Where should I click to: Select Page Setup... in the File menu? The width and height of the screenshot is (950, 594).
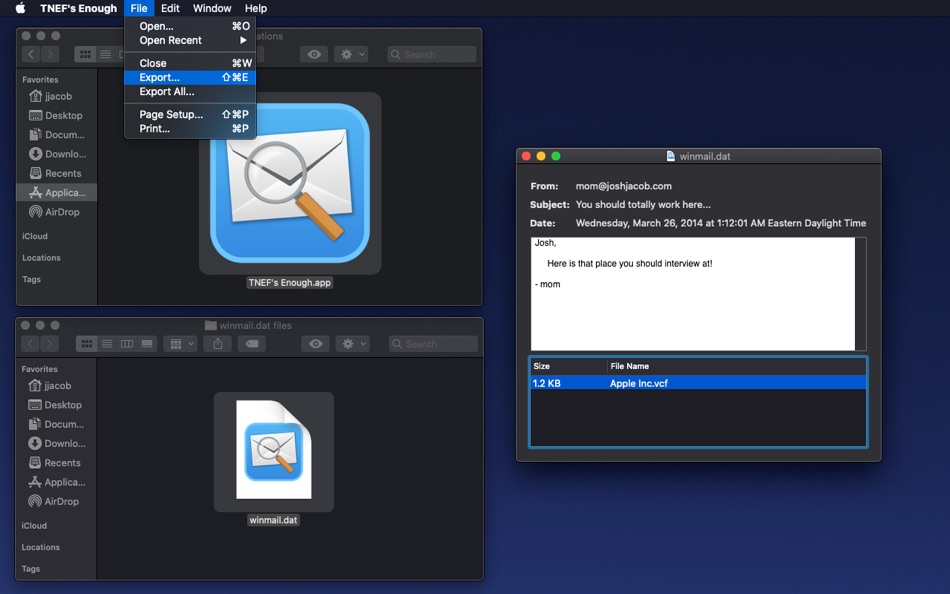[x=190, y=114]
